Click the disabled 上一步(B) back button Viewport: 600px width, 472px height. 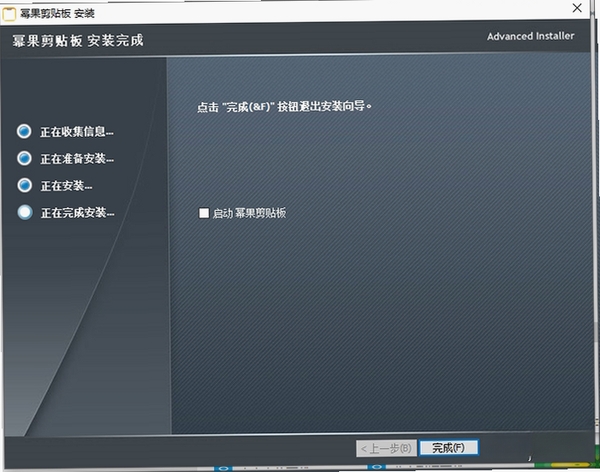tap(386, 448)
